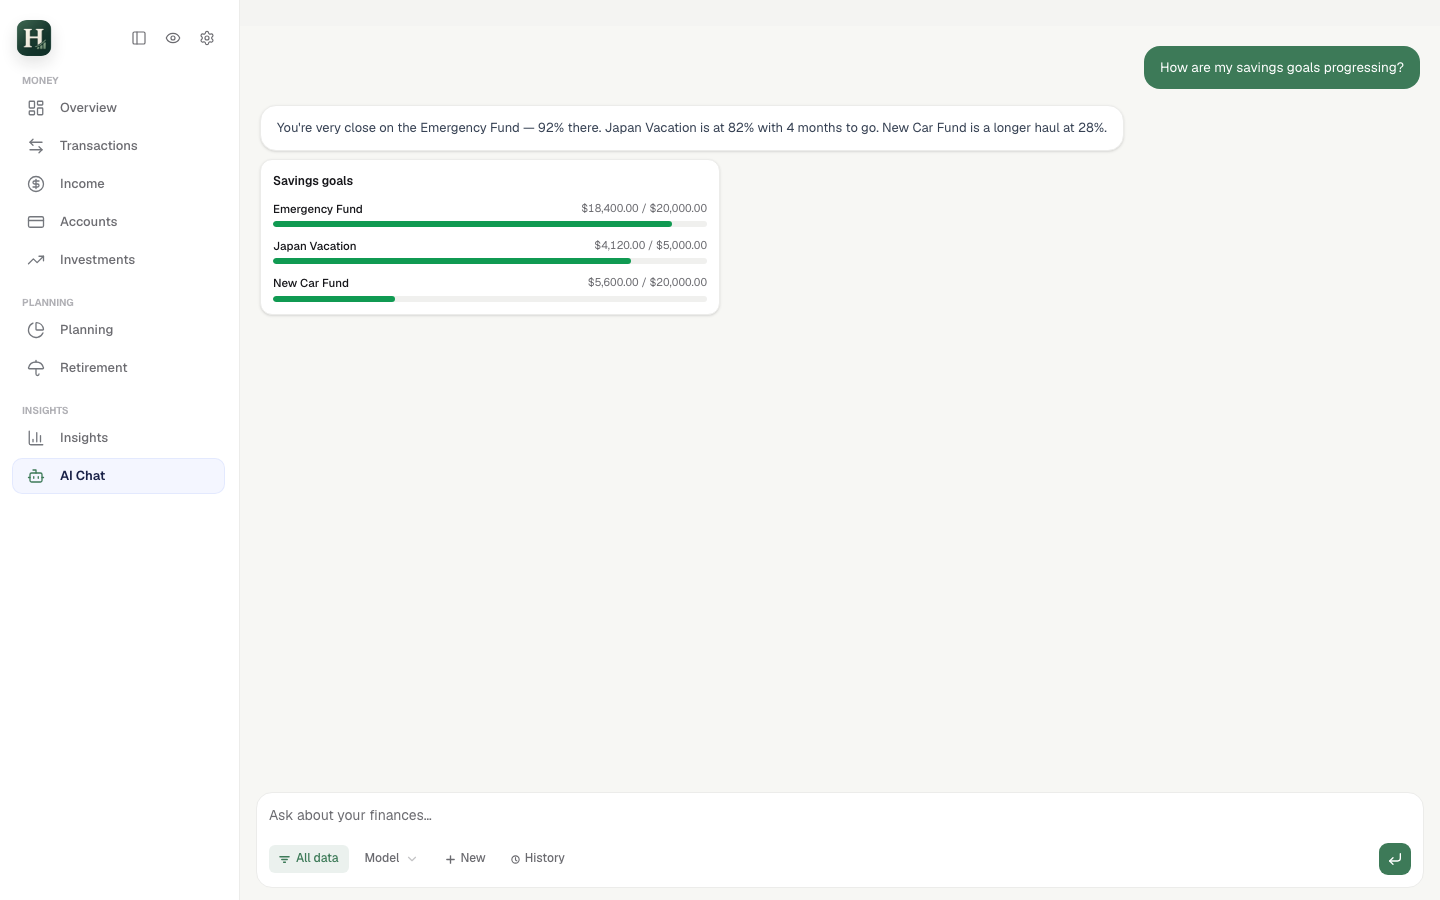Click the Emergency Fund progress bar
Image resolution: width=1440 pixels, height=900 pixels.
[x=490, y=225]
